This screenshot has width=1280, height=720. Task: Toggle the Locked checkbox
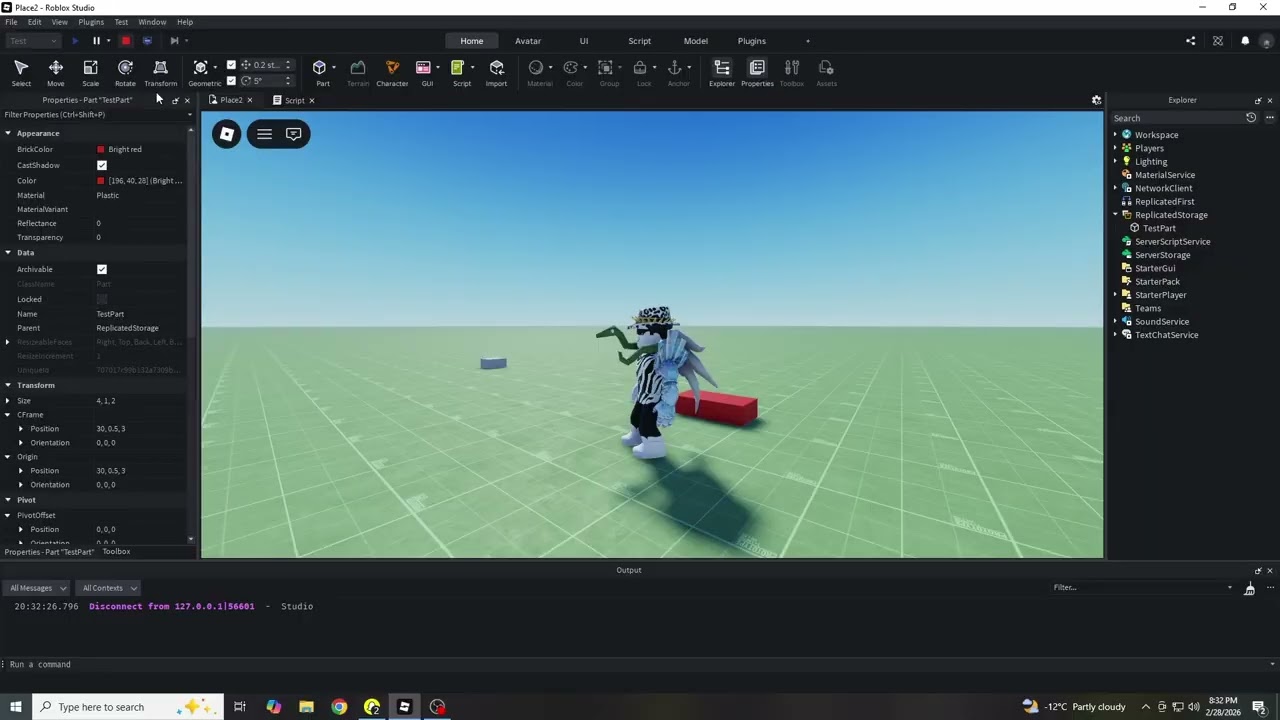102,299
